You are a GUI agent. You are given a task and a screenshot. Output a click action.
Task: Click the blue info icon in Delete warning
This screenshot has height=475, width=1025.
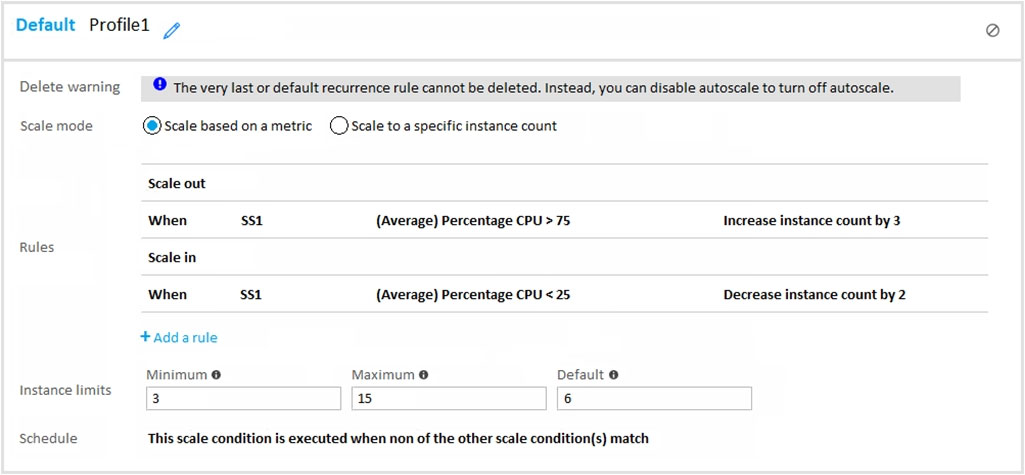(160, 84)
